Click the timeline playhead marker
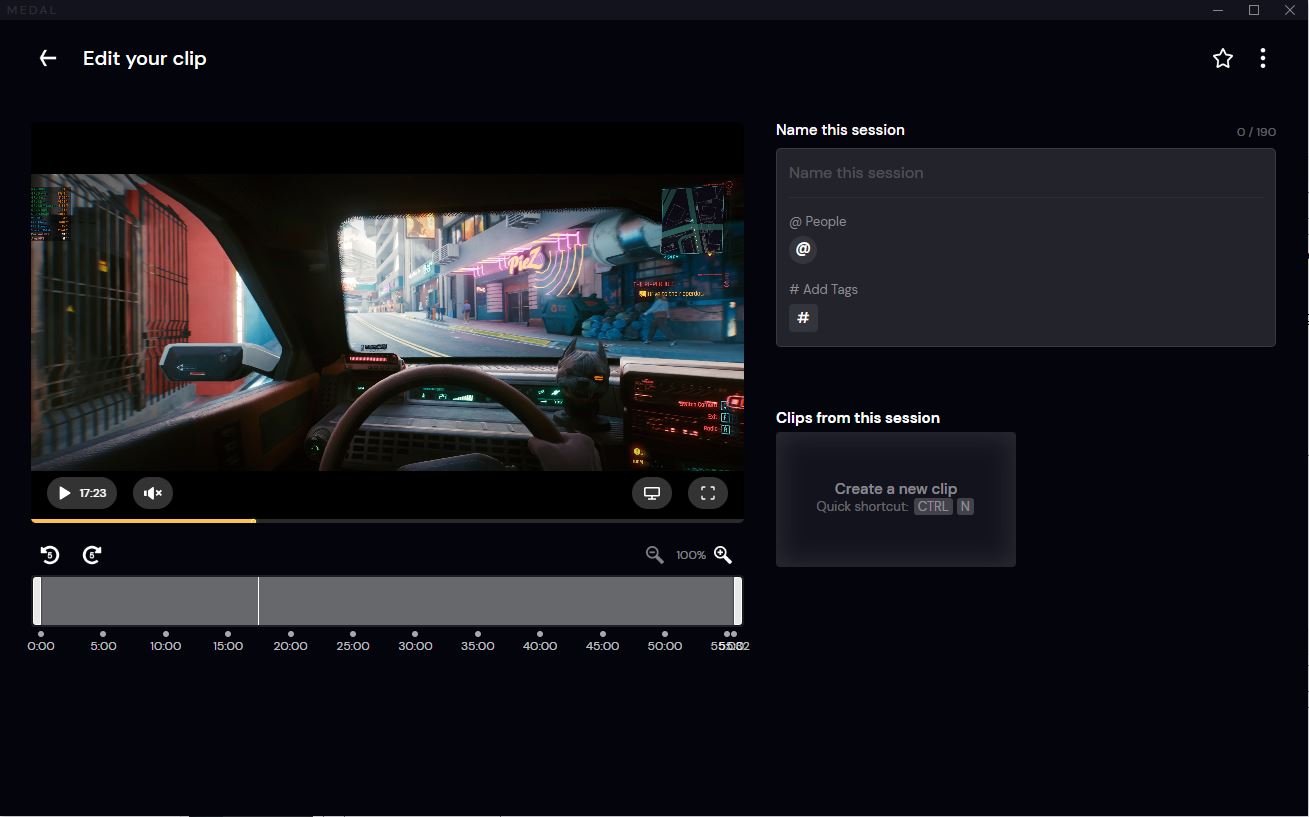The image size is (1309, 817). 258,601
